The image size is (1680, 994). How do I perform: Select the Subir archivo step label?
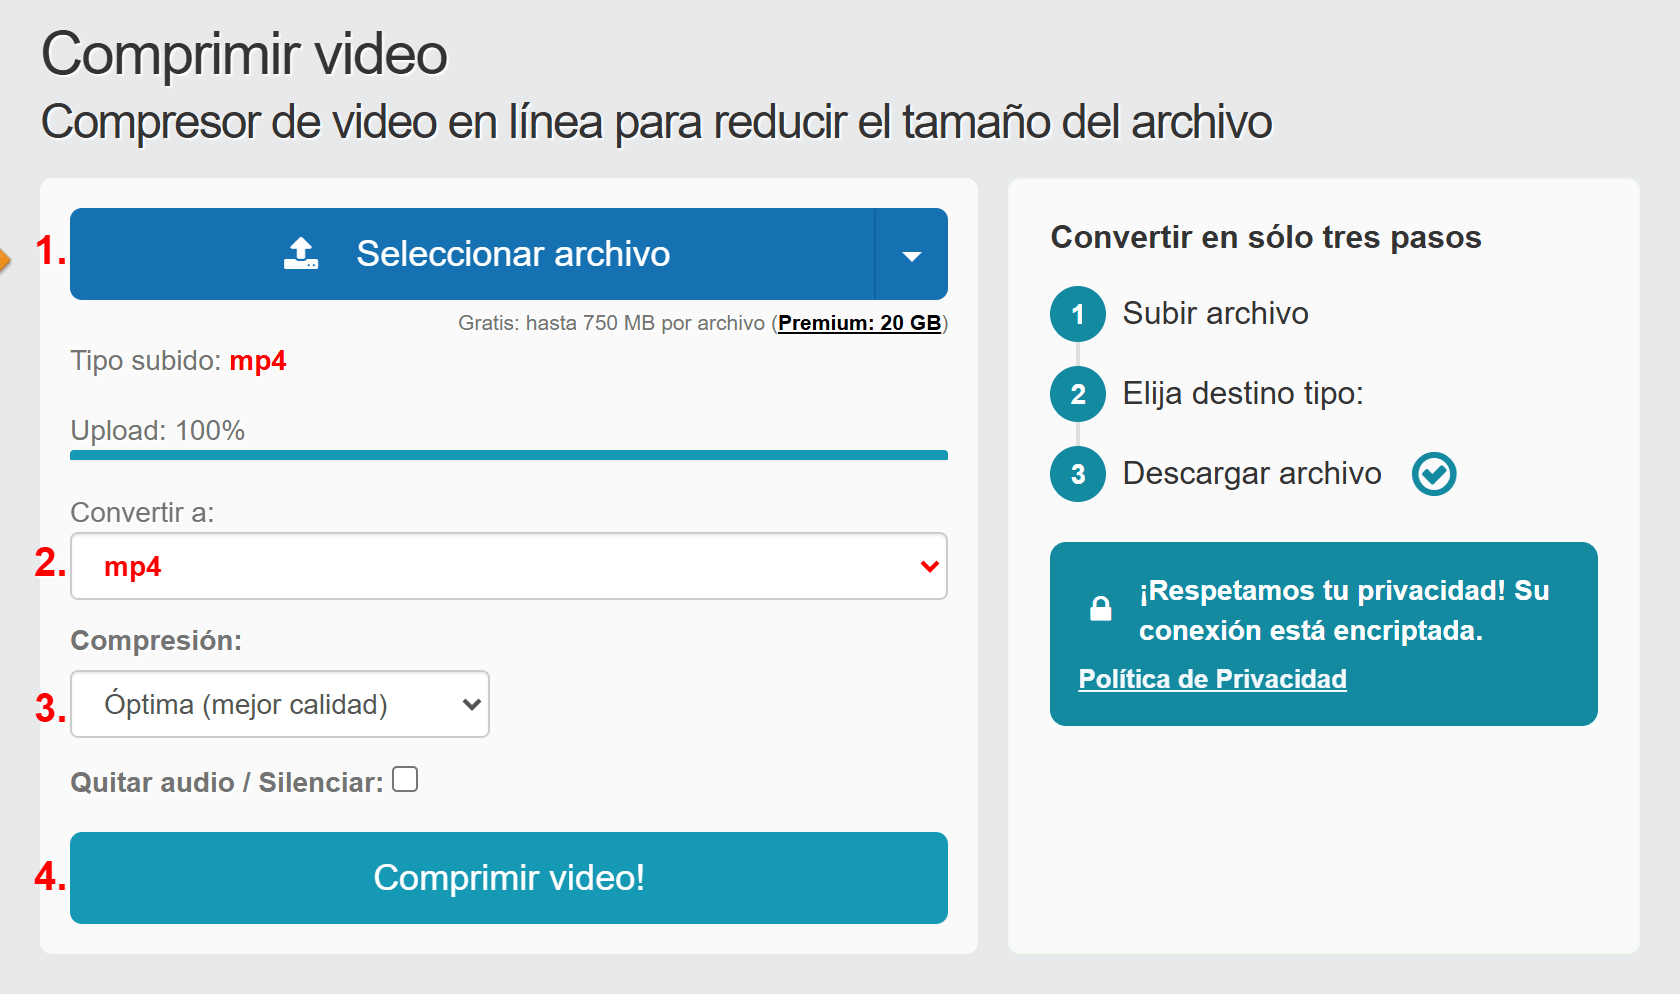(x=1215, y=314)
